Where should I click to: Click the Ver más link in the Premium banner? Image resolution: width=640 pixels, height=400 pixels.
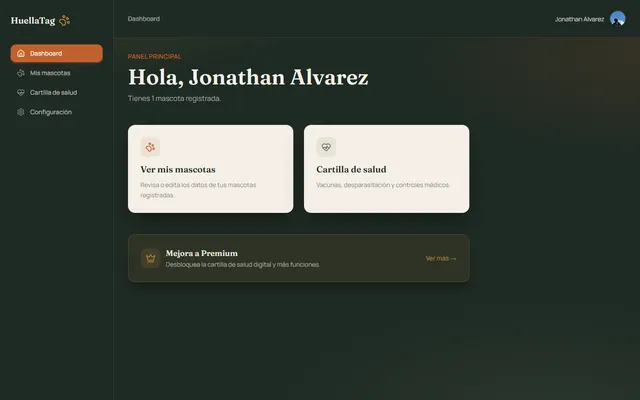pos(441,258)
